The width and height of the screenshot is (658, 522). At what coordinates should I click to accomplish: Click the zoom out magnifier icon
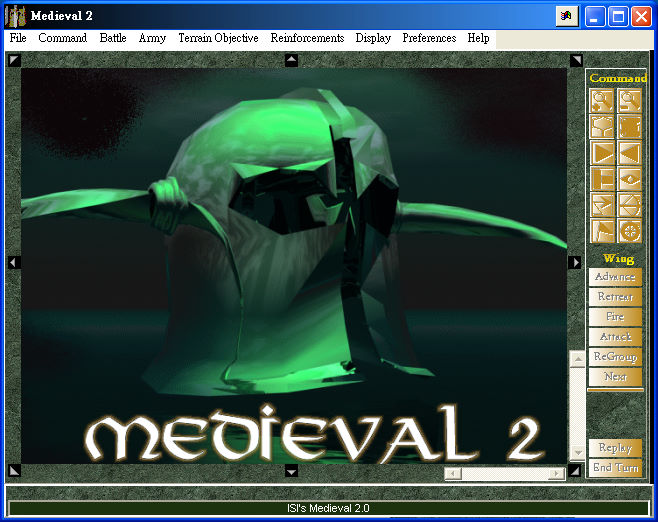[629, 100]
